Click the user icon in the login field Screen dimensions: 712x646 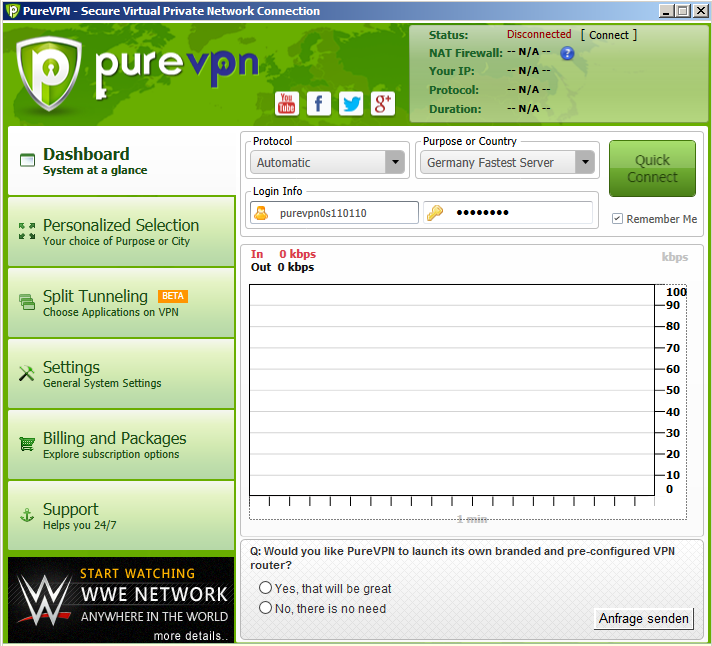[x=261, y=212]
